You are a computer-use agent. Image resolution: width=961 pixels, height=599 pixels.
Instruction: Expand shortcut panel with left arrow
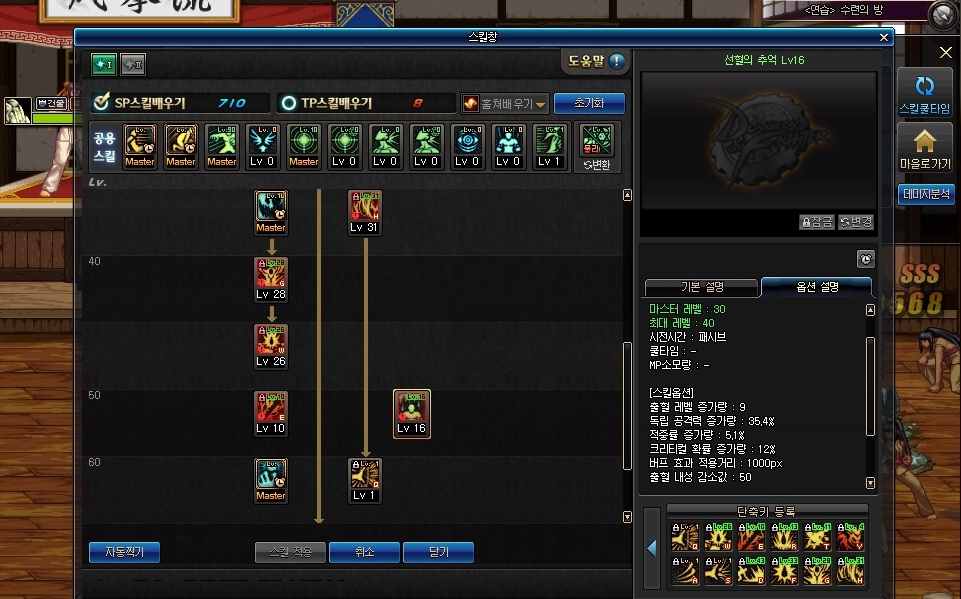(651, 548)
